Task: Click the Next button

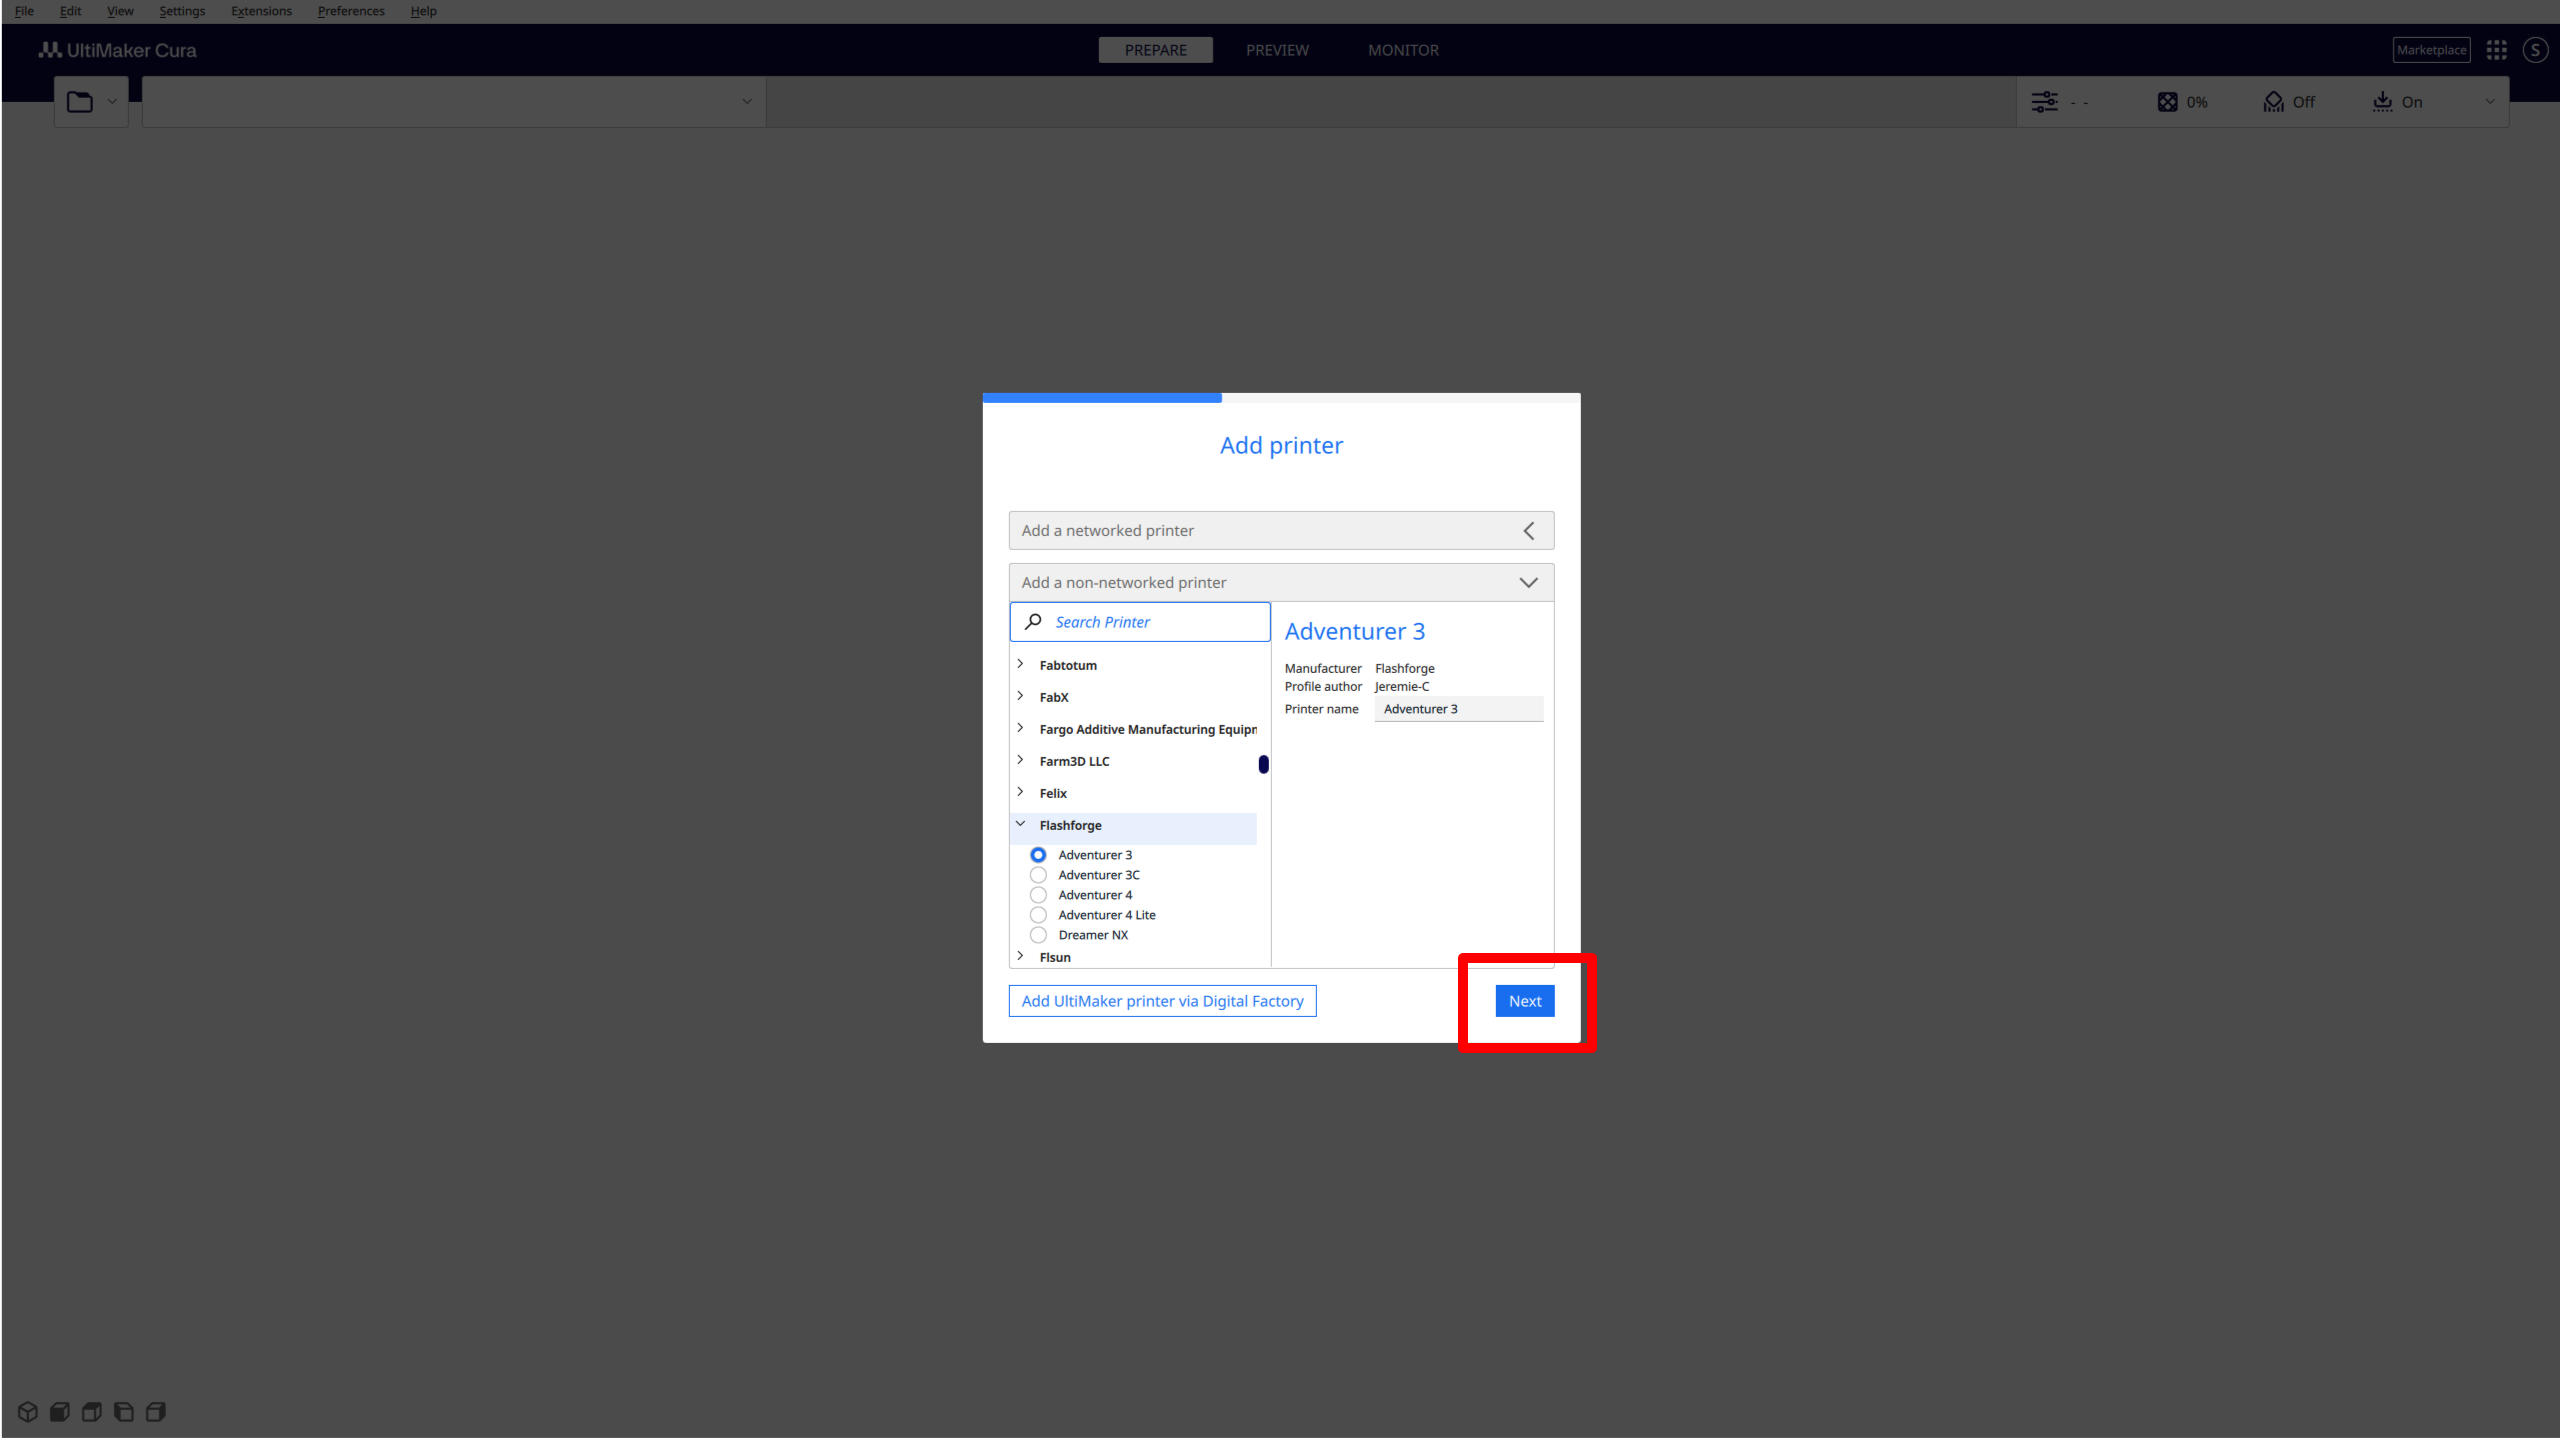Action: [x=1524, y=1000]
